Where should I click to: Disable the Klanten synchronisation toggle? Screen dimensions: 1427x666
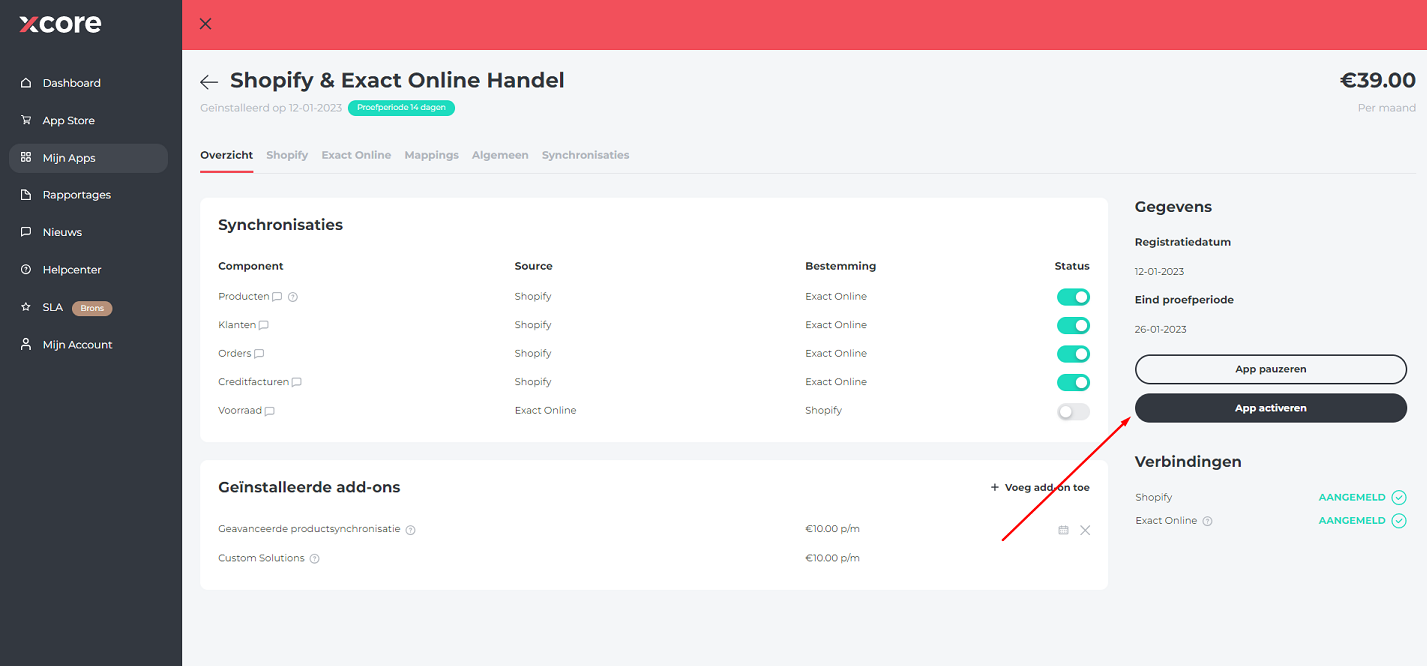point(1073,325)
